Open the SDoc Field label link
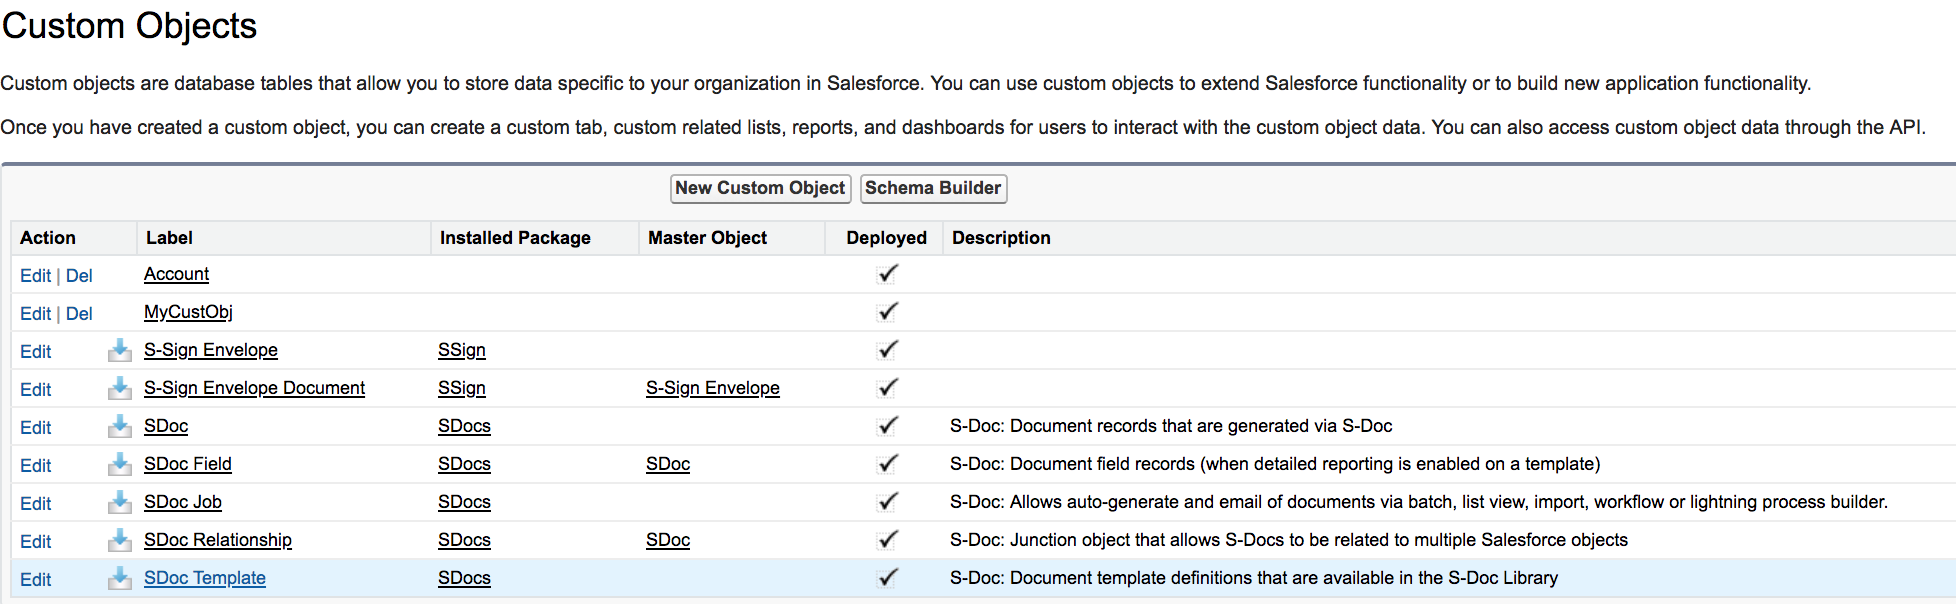The height and width of the screenshot is (604, 1956). point(188,464)
